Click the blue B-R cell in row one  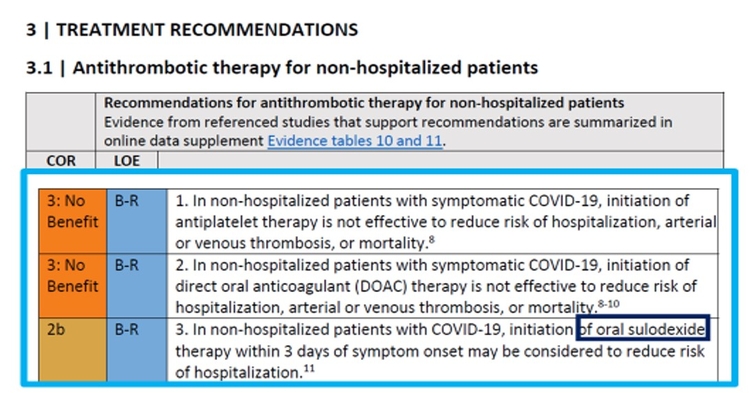(x=137, y=221)
